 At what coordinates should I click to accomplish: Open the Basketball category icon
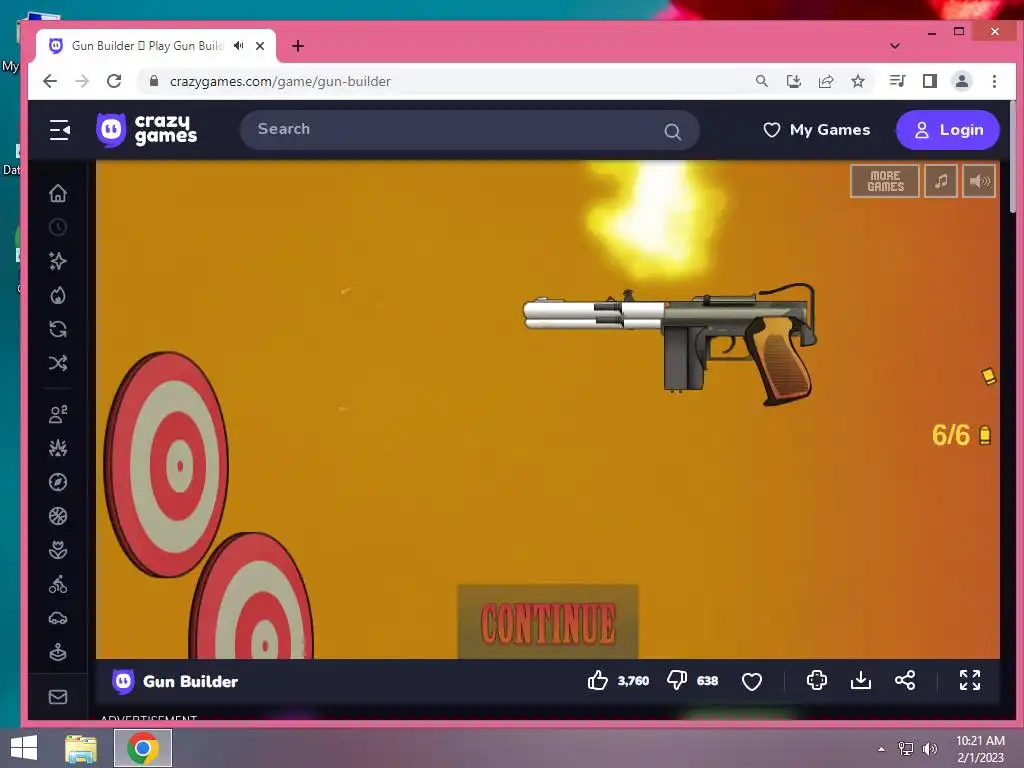coord(58,516)
